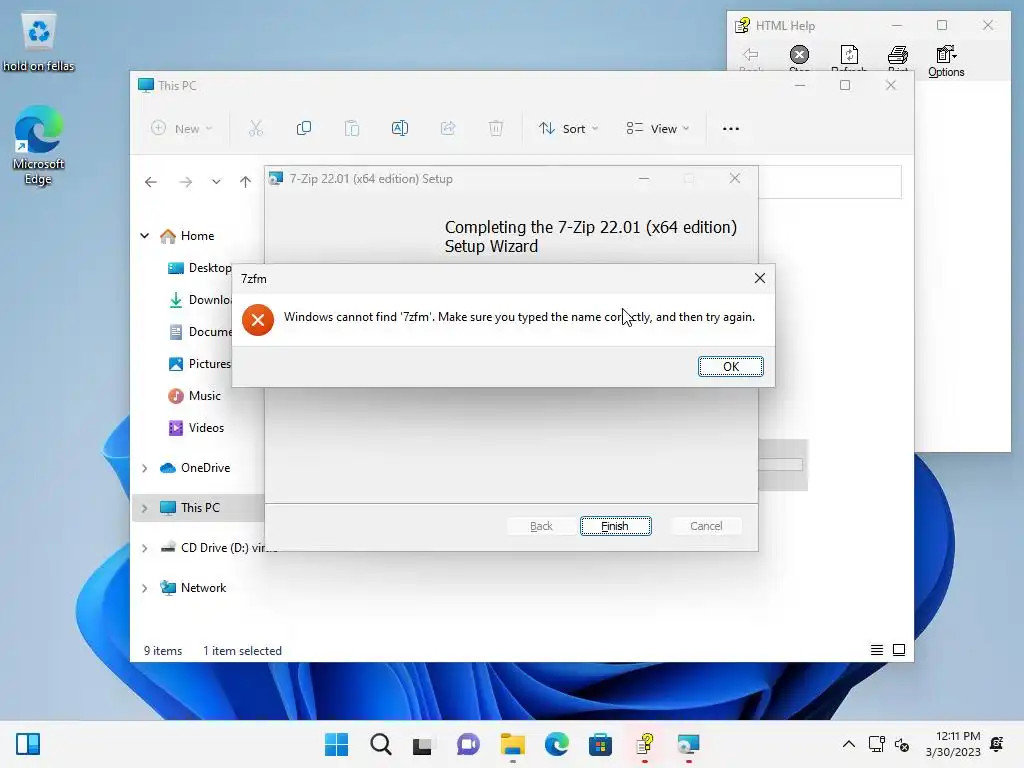This screenshot has height=768, width=1024.
Task: Open taskbar Search
Action: click(x=381, y=744)
